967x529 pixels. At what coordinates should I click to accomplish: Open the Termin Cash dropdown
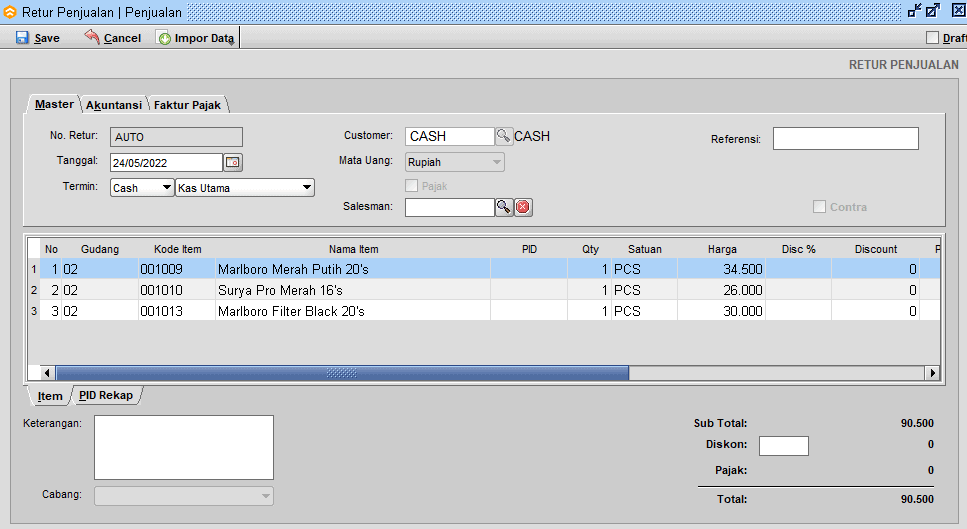coord(142,187)
